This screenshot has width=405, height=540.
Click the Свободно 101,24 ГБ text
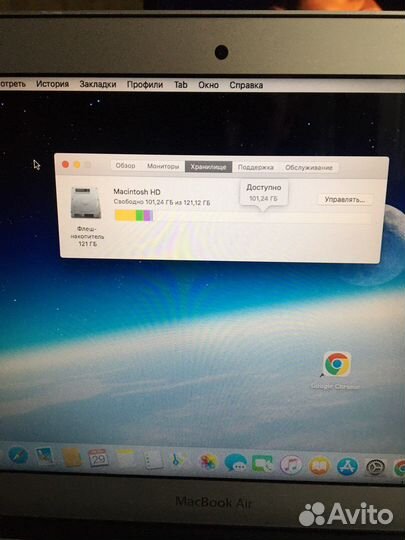(162, 202)
